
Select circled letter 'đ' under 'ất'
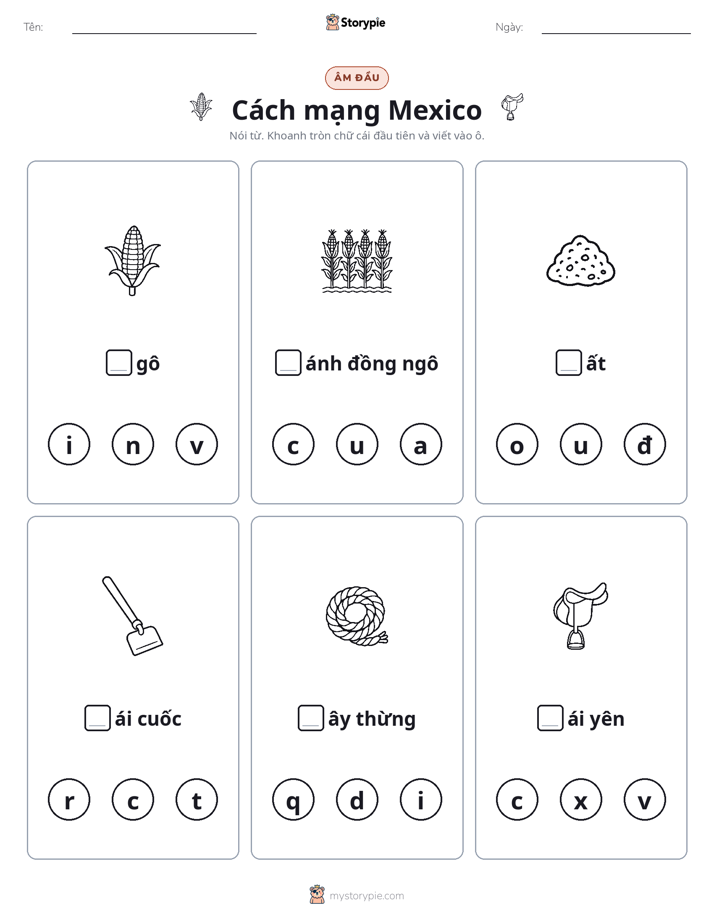click(x=644, y=444)
